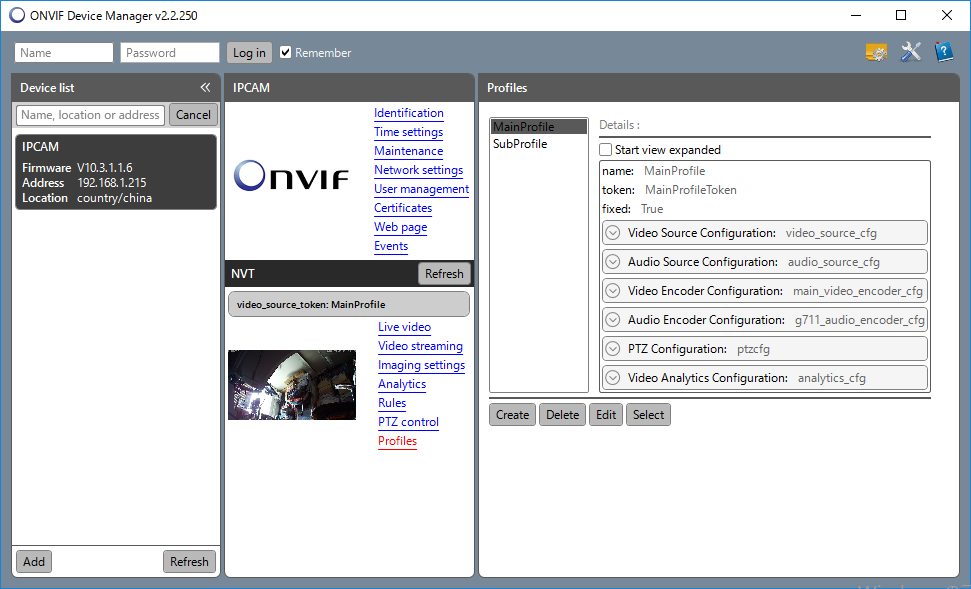Click the Log in button
Image resolution: width=971 pixels, height=589 pixels.
click(249, 53)
